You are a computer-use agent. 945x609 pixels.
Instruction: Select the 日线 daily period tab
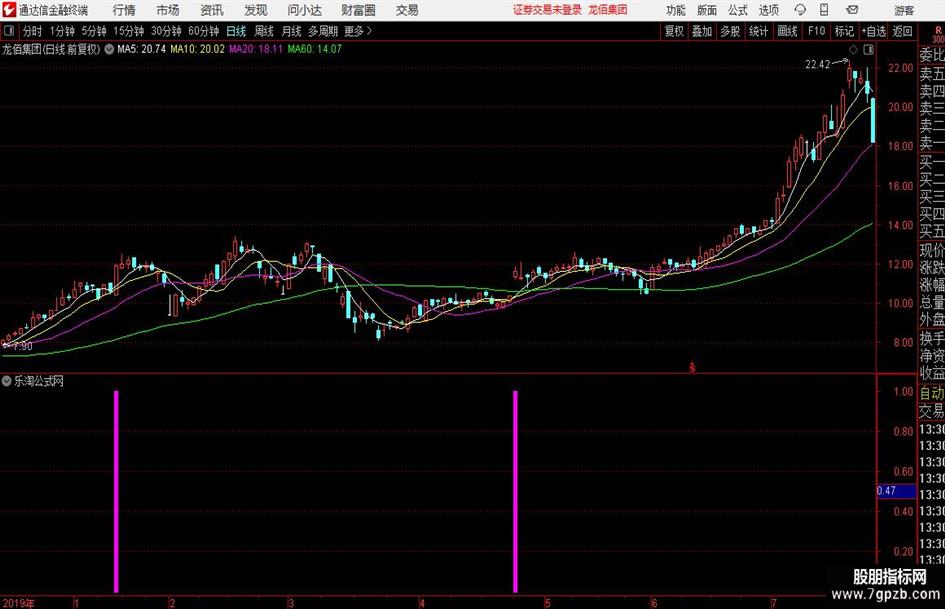236,31
